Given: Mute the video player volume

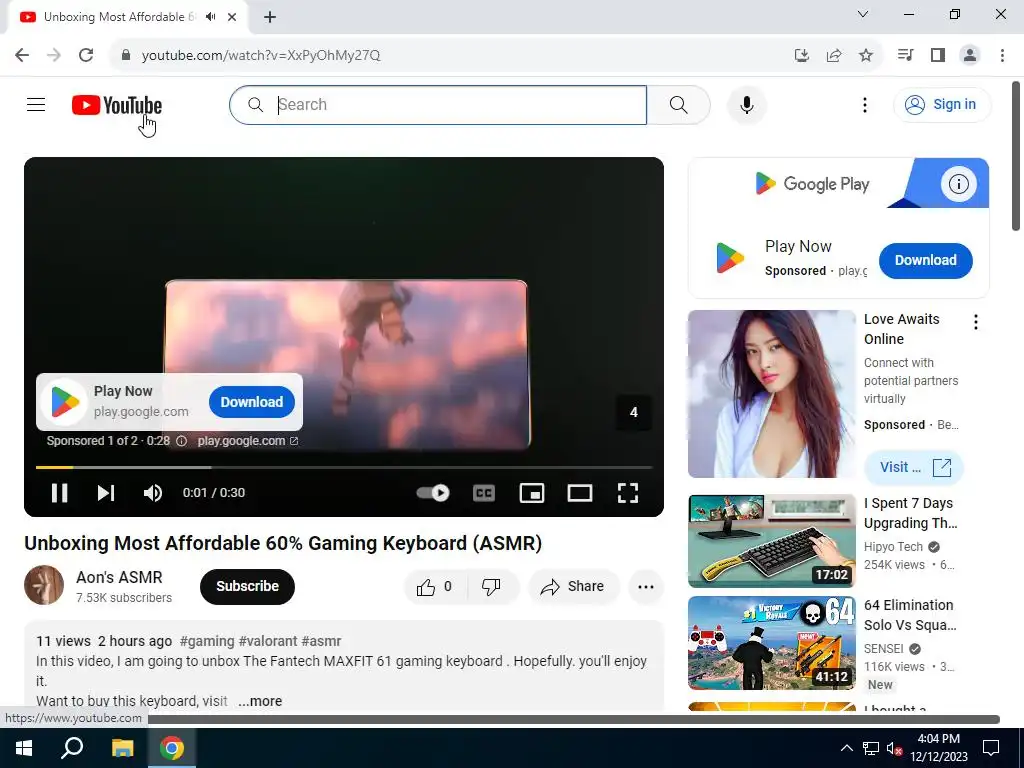Looking at the screenshot, I should point(152,493).
